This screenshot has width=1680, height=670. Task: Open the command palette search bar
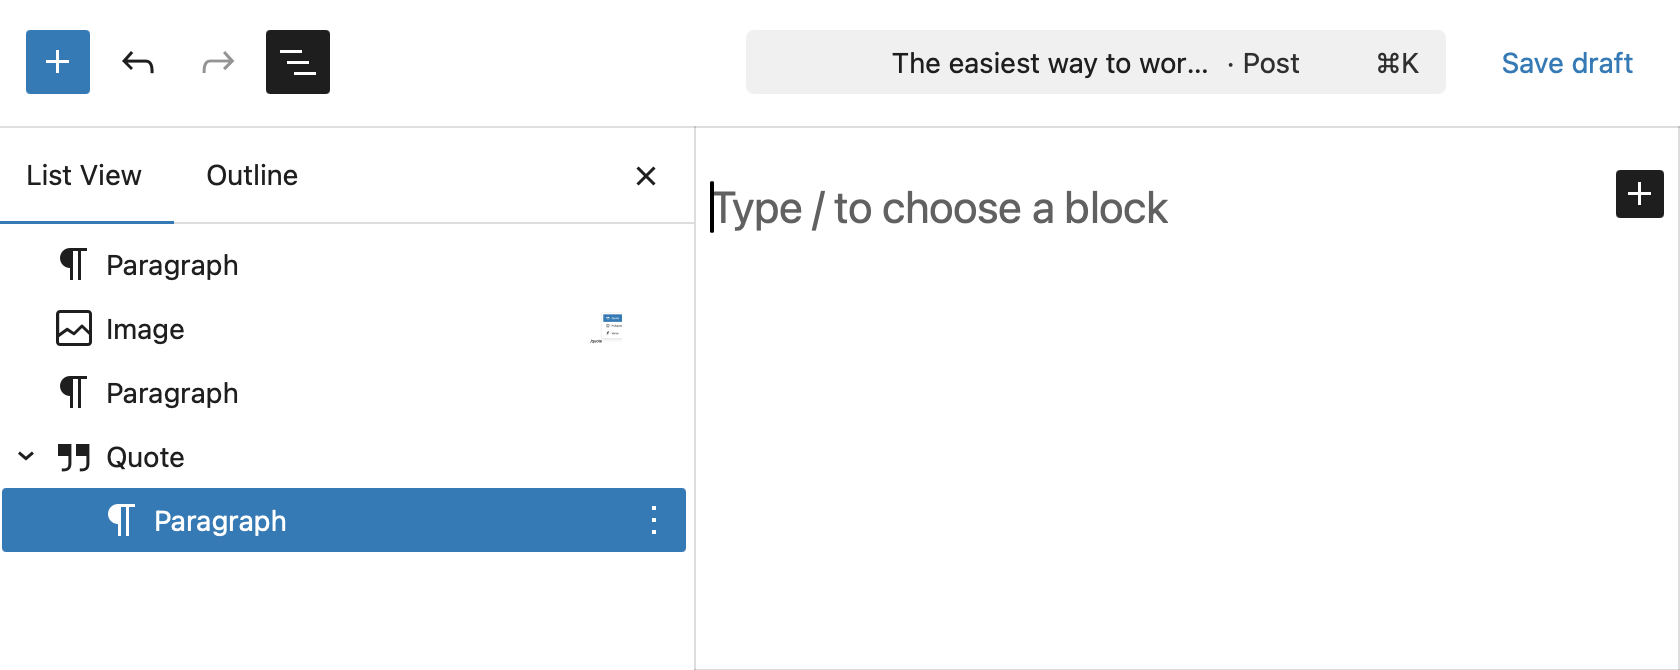coord(1095,62)
